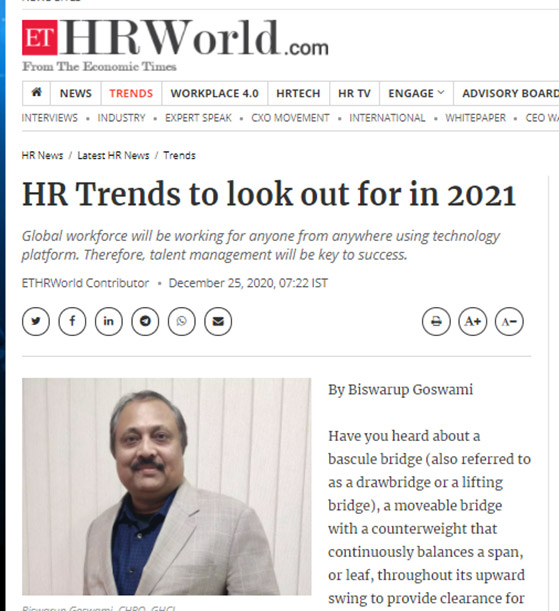Click date 'December 25, 2020, 07:22 IST'
This screenshot has width=559, height=611.
248,283
